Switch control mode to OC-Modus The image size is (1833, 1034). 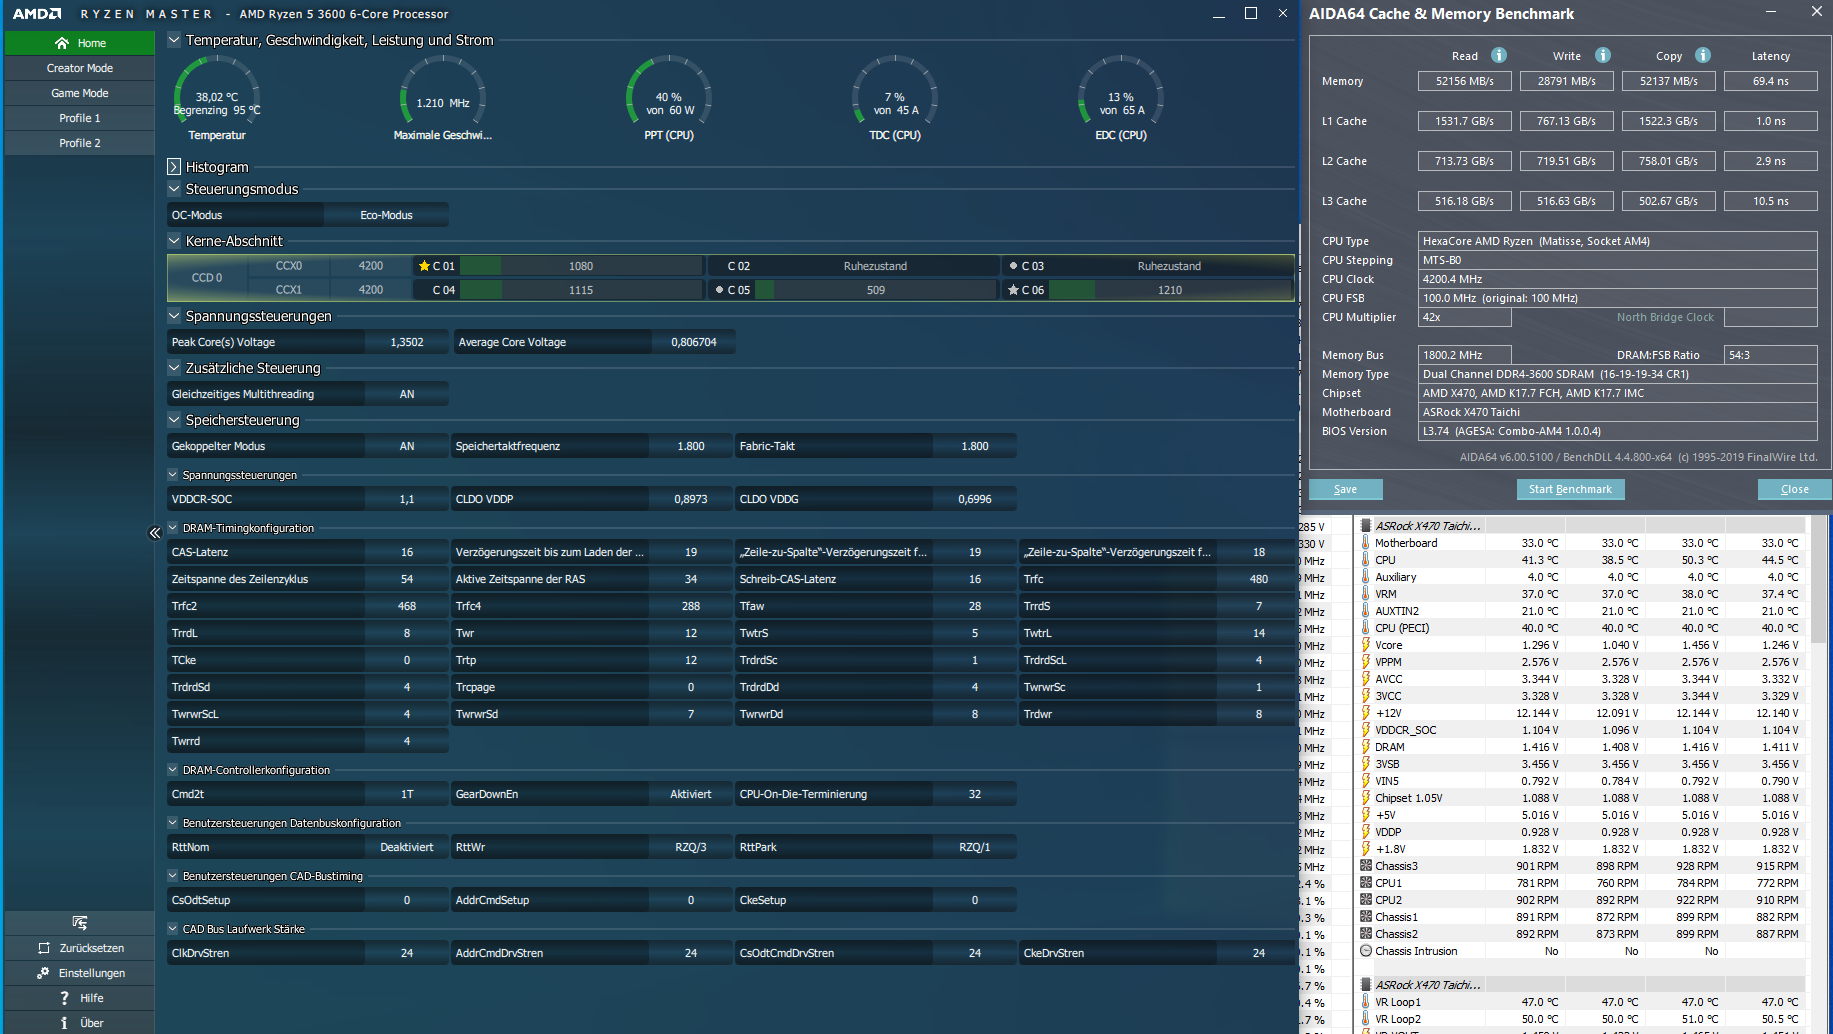(x=245, y=215)
